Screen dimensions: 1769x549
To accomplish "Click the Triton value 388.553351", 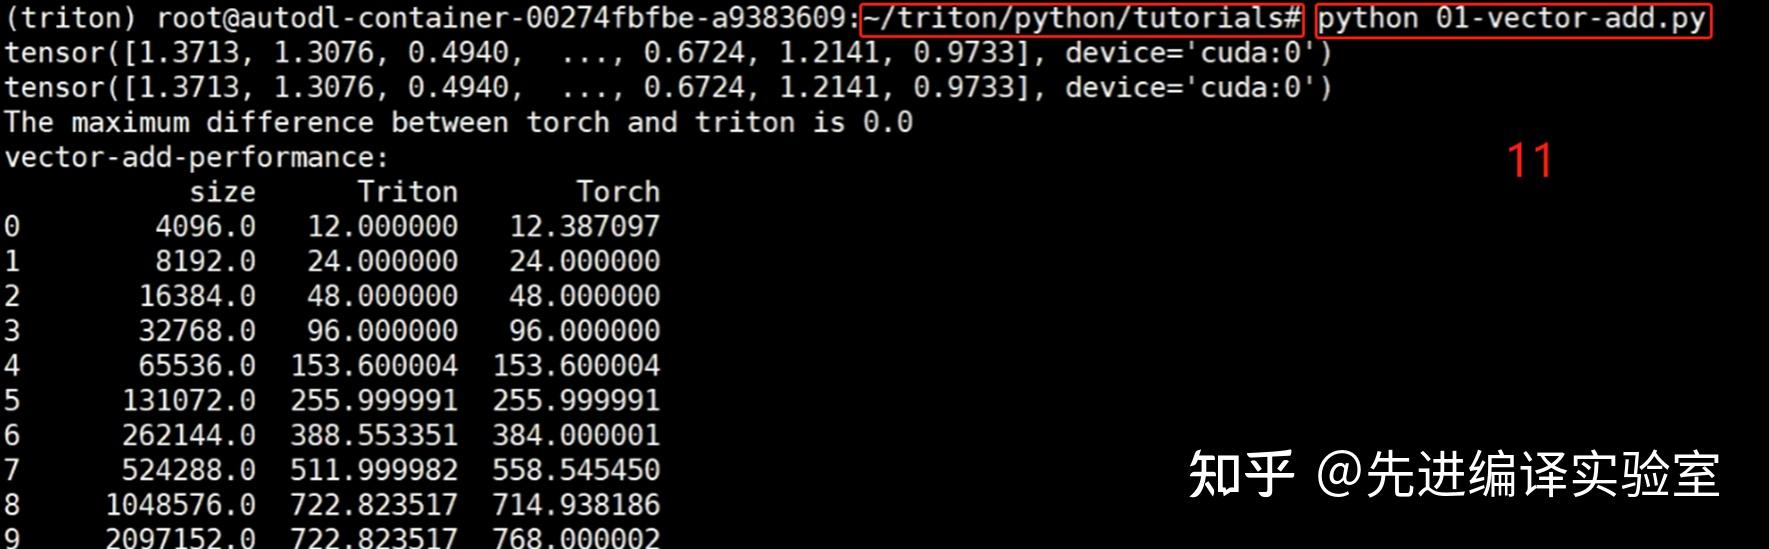I will tap(374, 435).
